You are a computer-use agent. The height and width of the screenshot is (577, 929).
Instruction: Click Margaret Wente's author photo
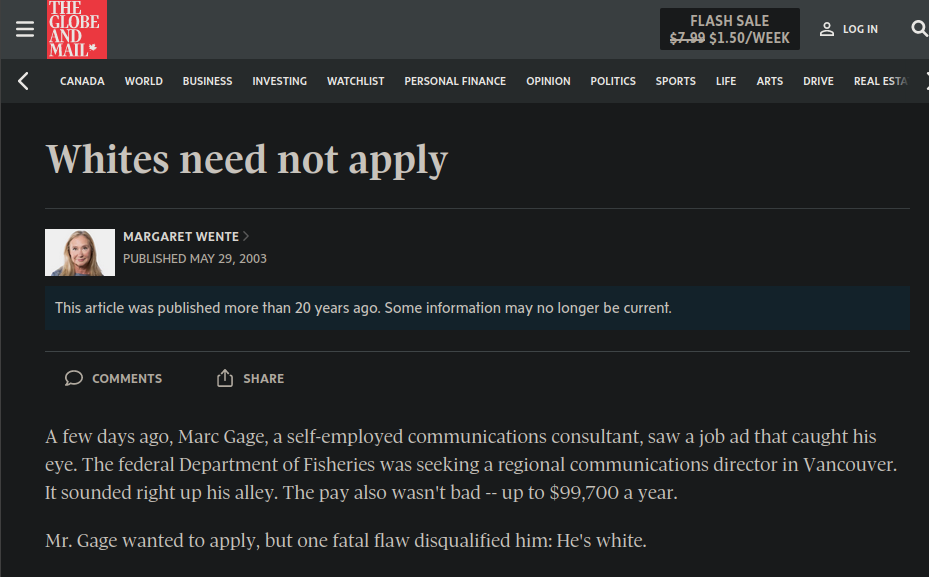pyautogui.click(x=80, y=252)
